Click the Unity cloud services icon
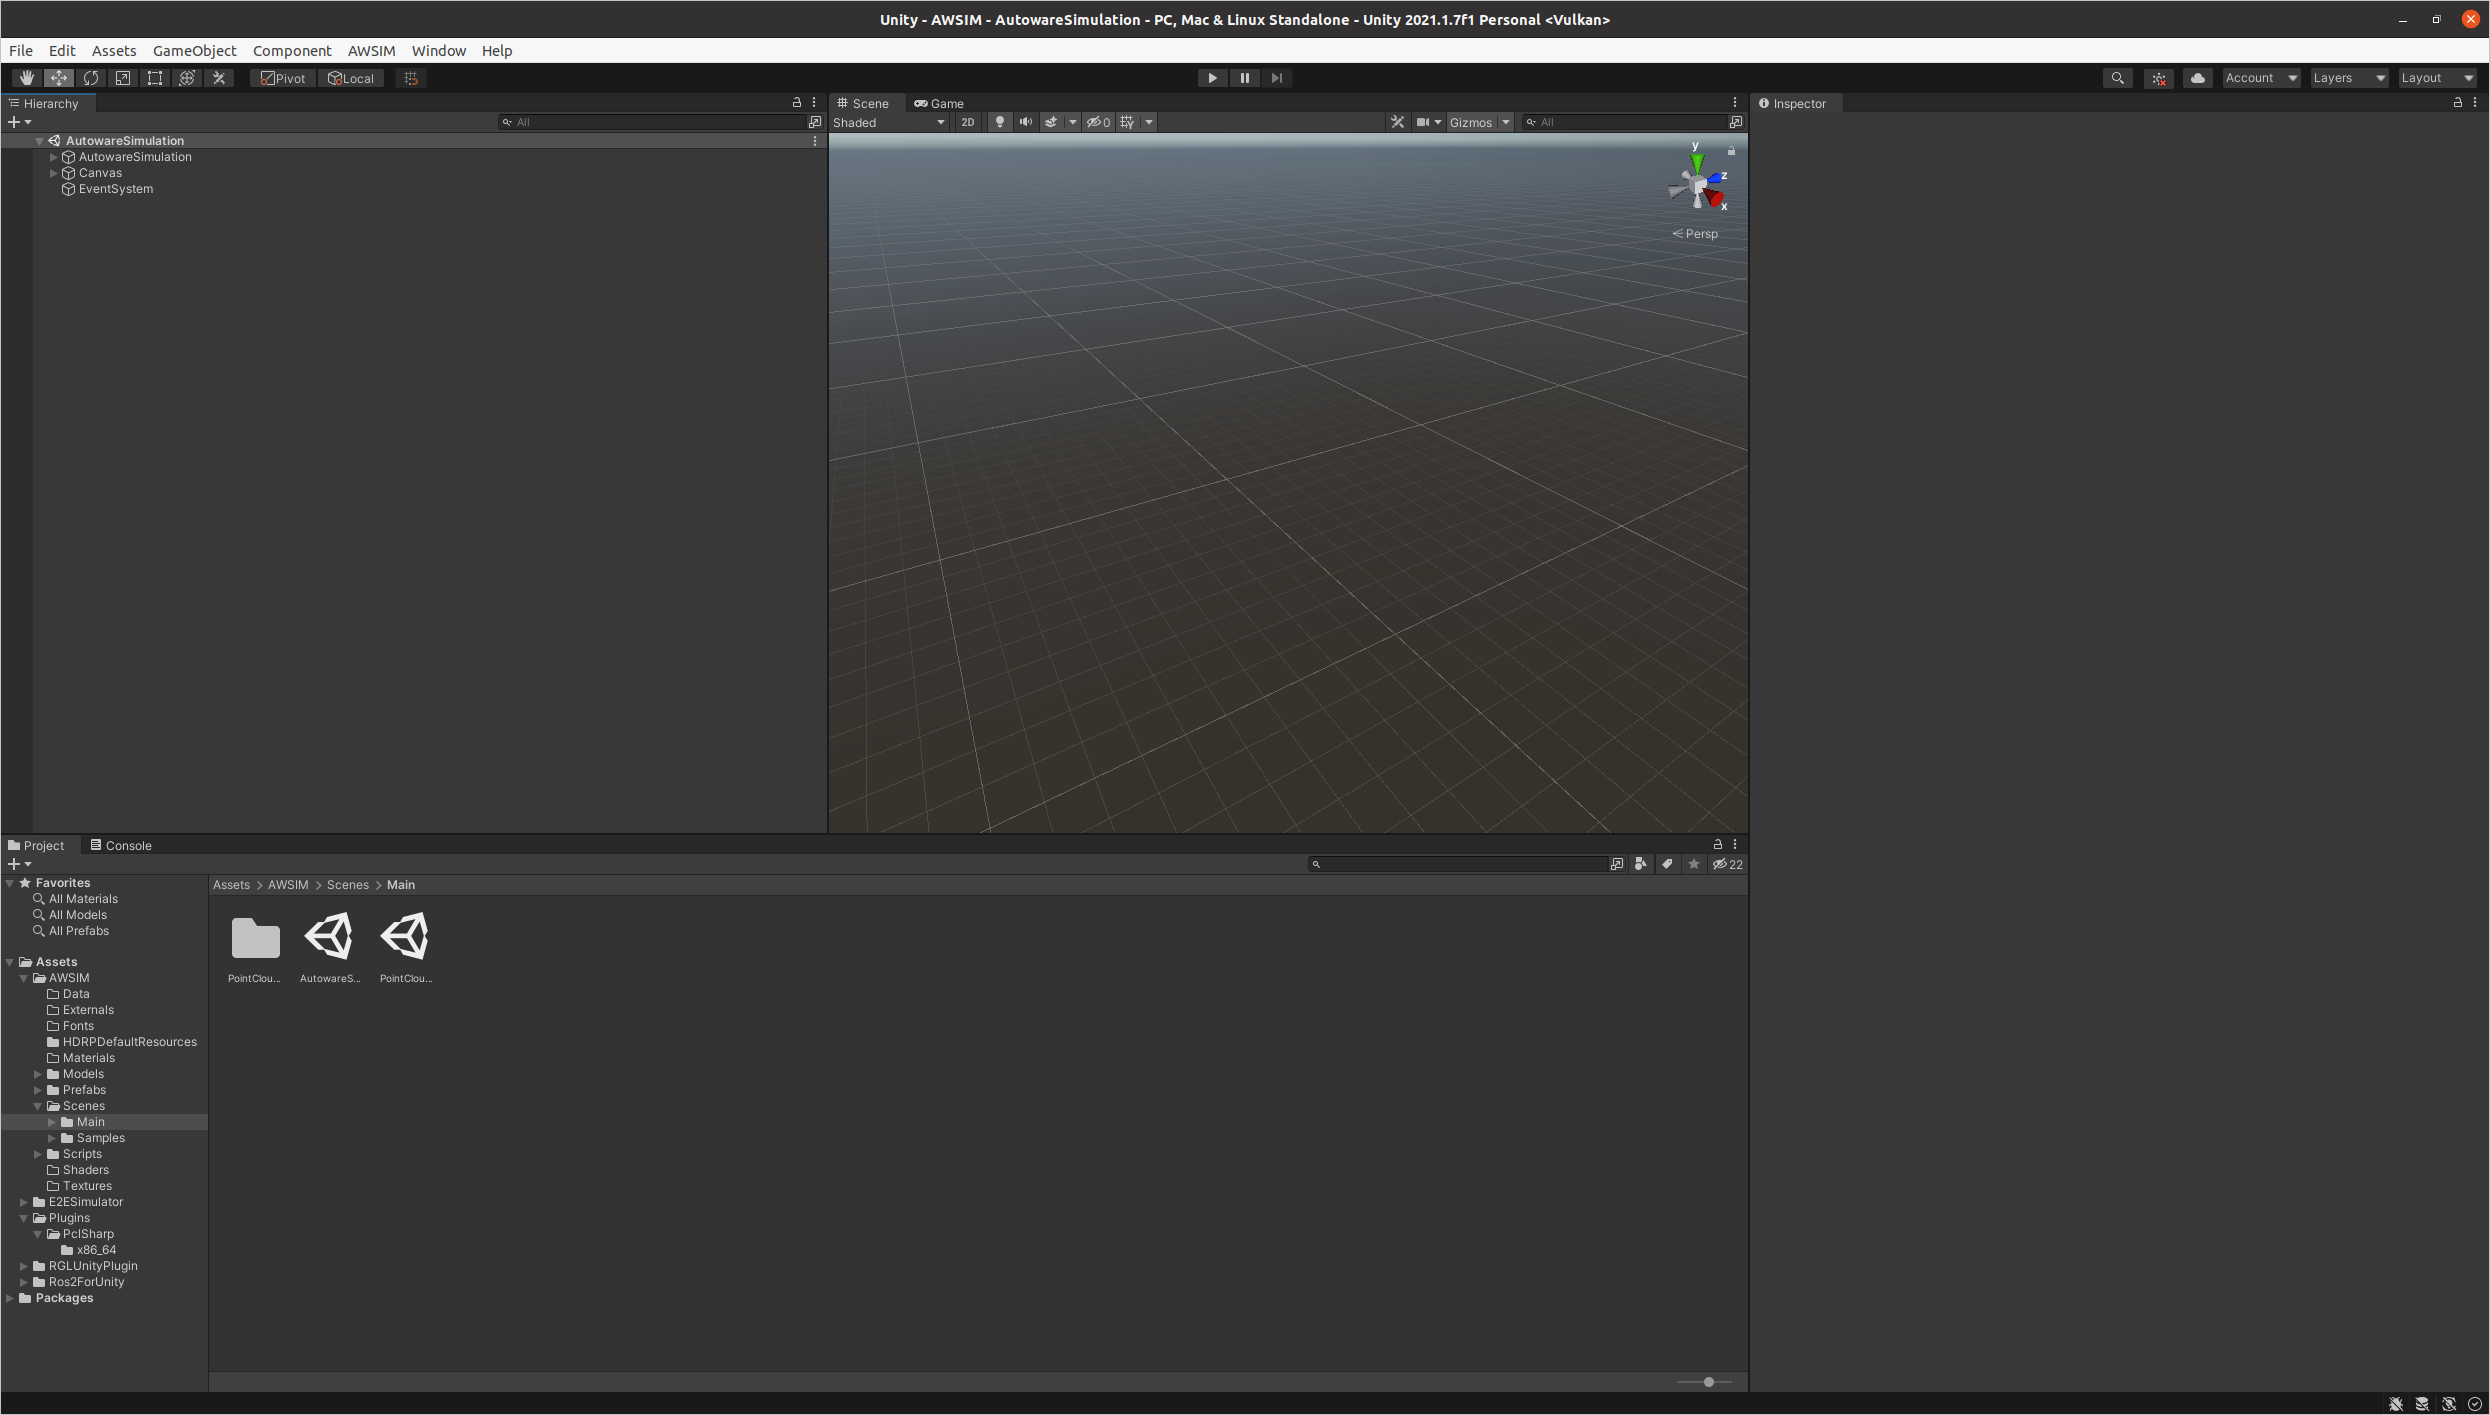The image size is (2490, 1415). [2197, 77]
